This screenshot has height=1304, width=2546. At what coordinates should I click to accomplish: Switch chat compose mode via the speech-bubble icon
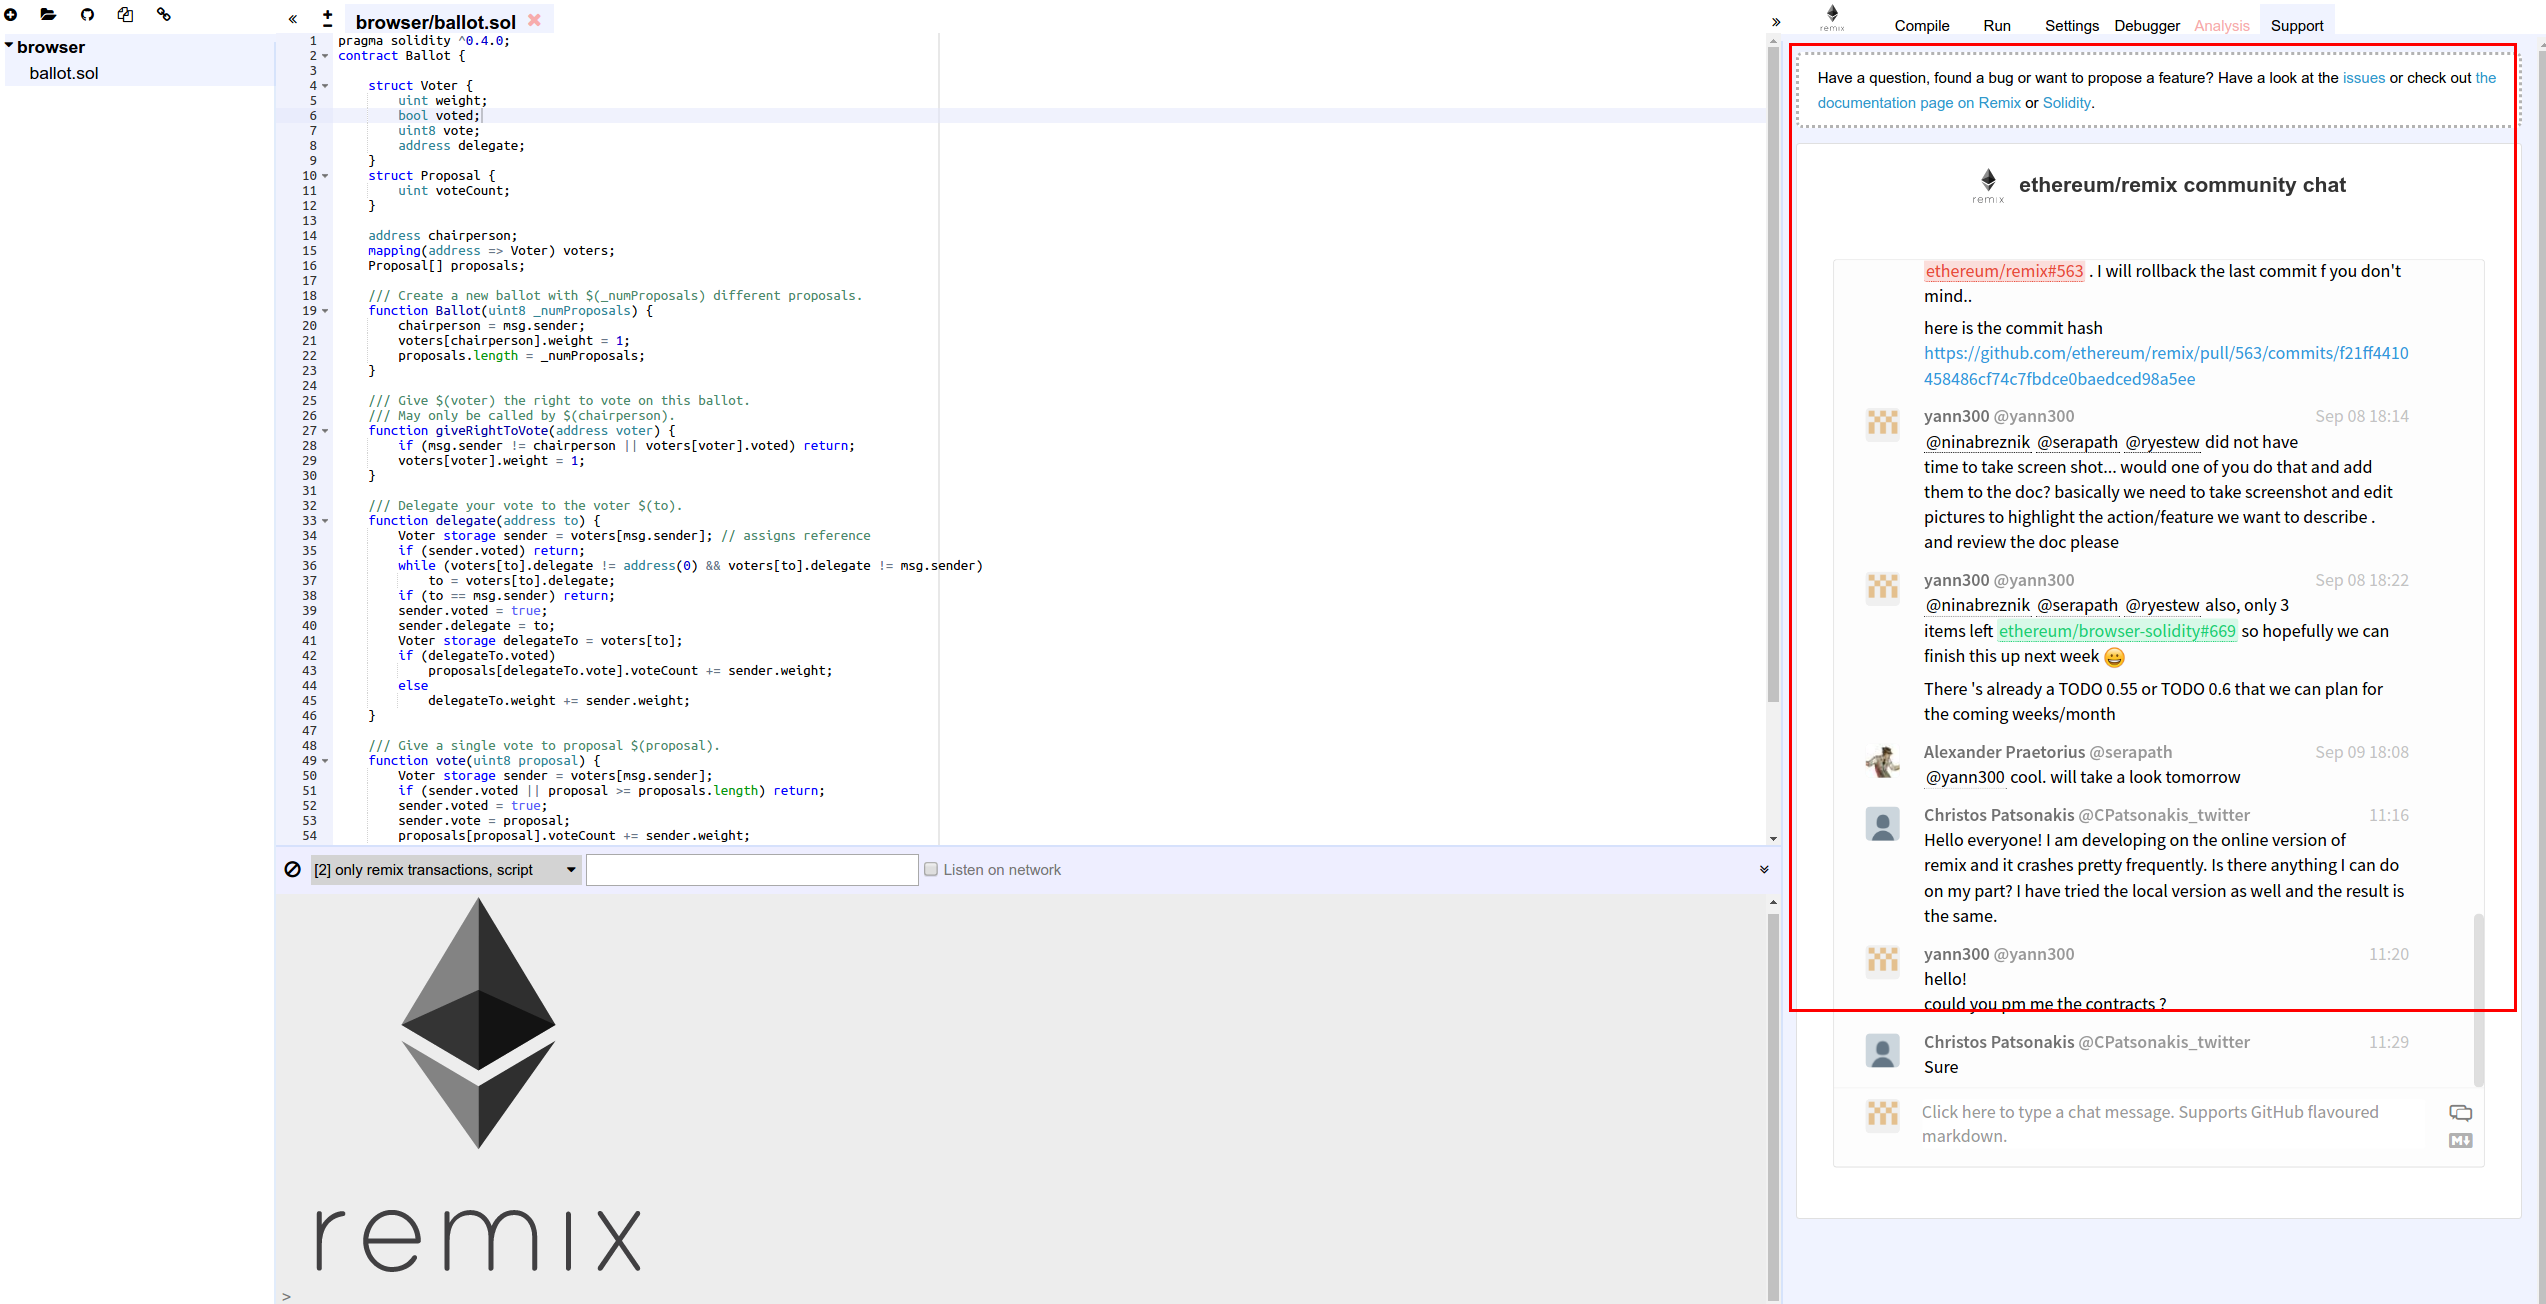(x=2460, y=1113)
